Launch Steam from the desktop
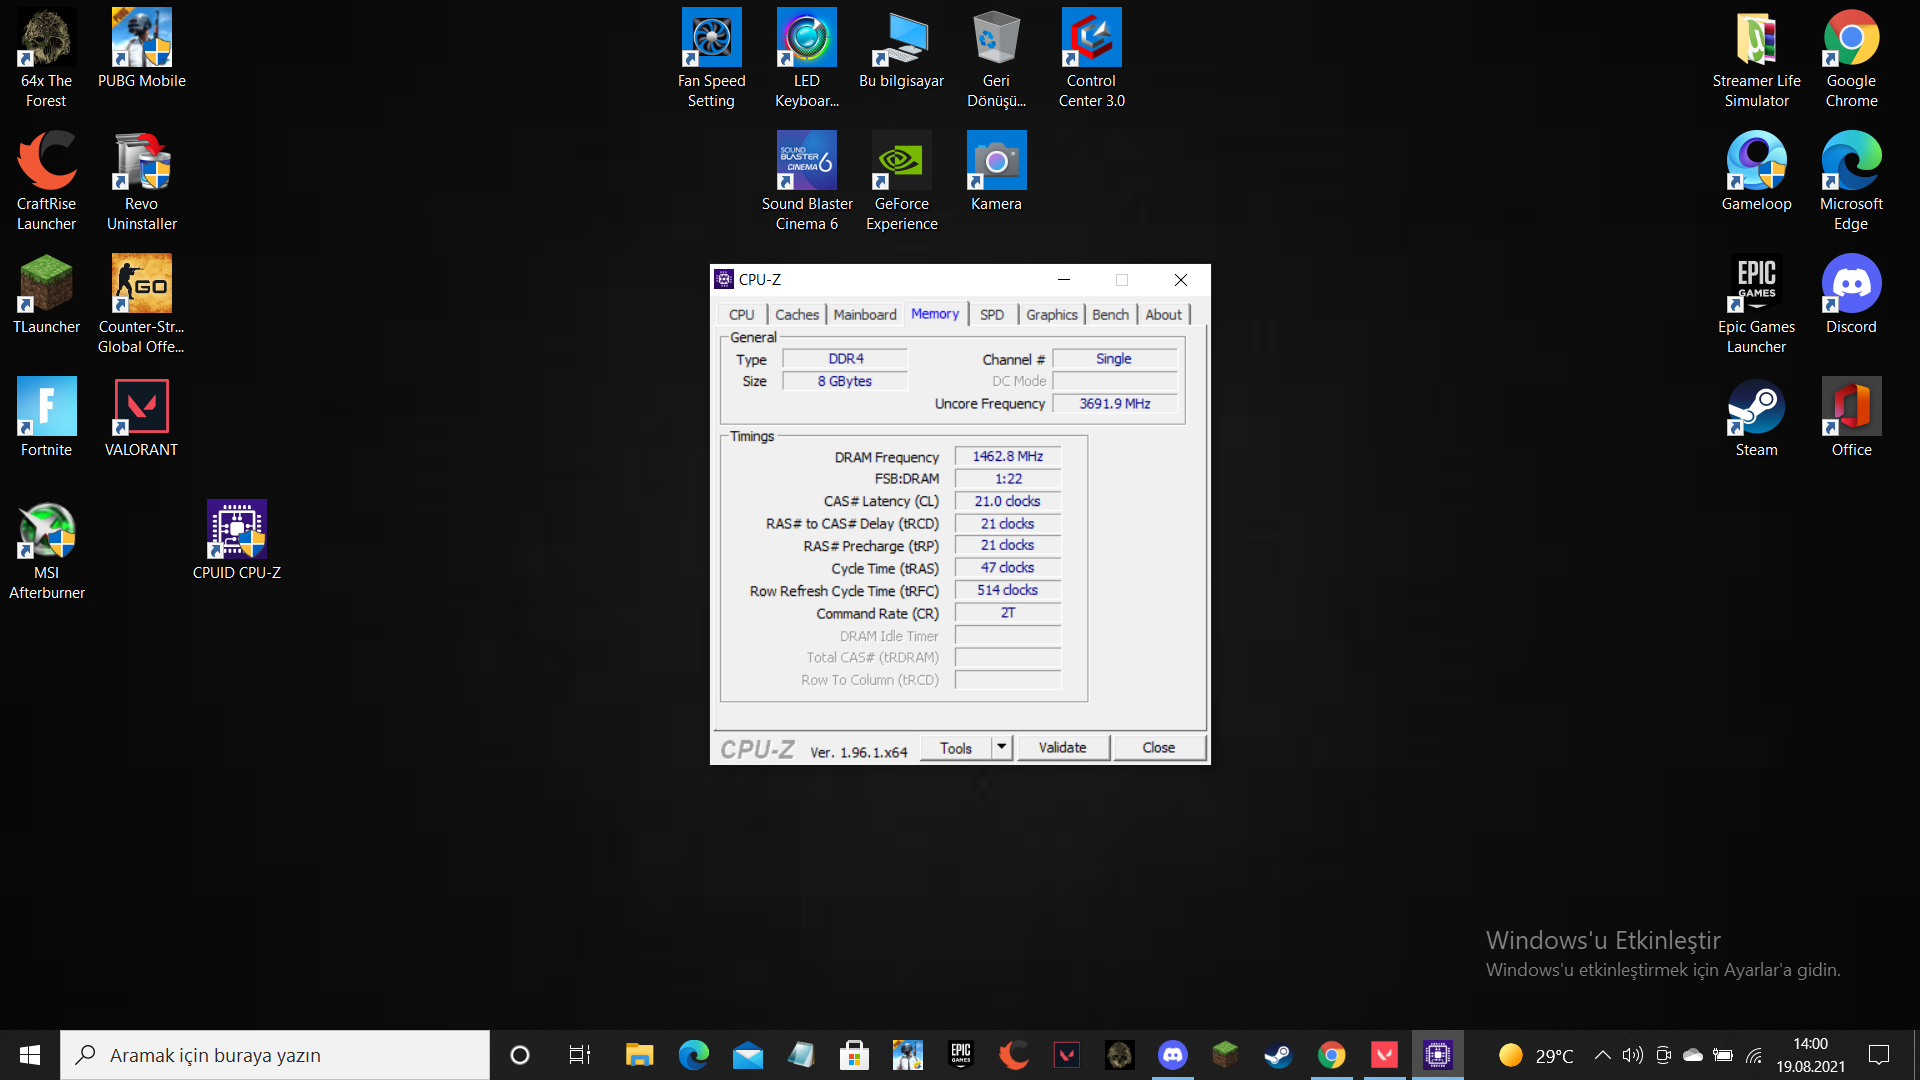Screen dimensions: 1920x1080 click(1756, 418)
